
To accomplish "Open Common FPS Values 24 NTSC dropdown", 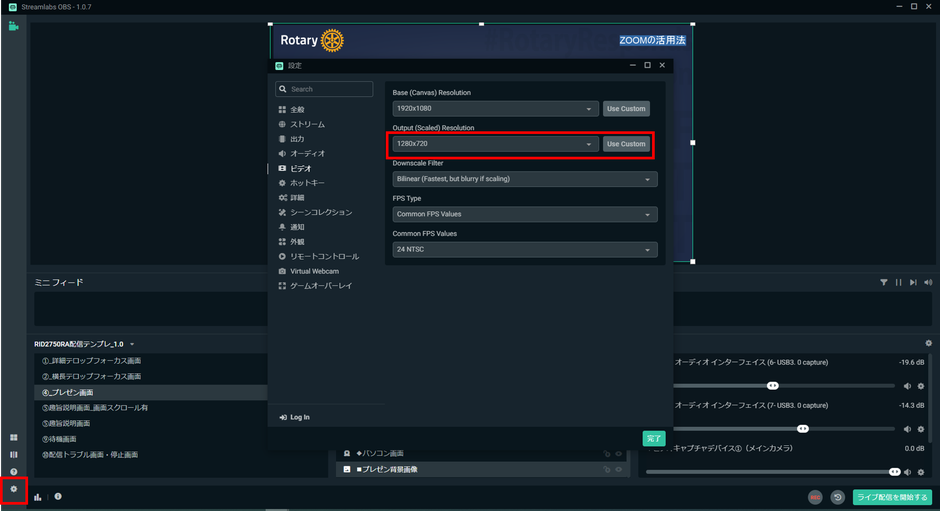I will [525, 250].
